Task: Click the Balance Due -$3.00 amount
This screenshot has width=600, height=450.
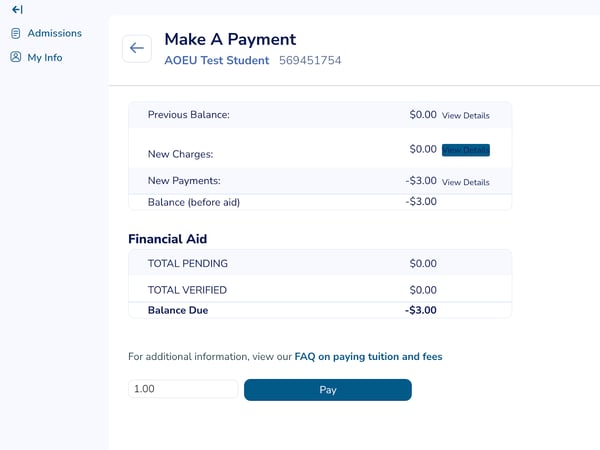Action: [421, 310]
